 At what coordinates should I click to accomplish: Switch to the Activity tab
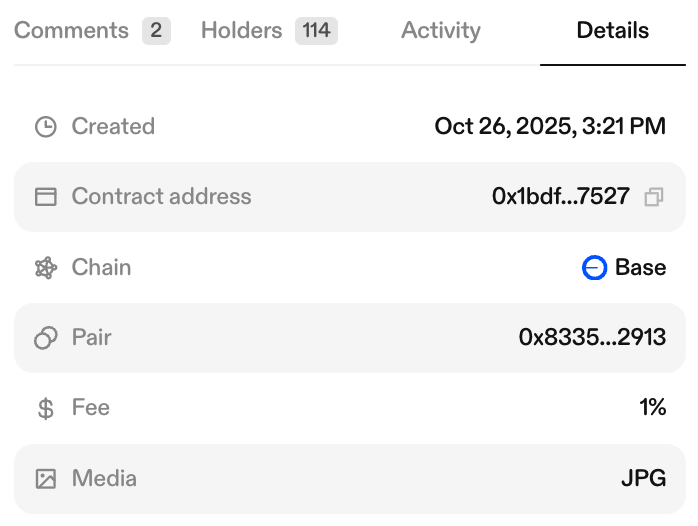pyautogui.click(x=440, y=31)
